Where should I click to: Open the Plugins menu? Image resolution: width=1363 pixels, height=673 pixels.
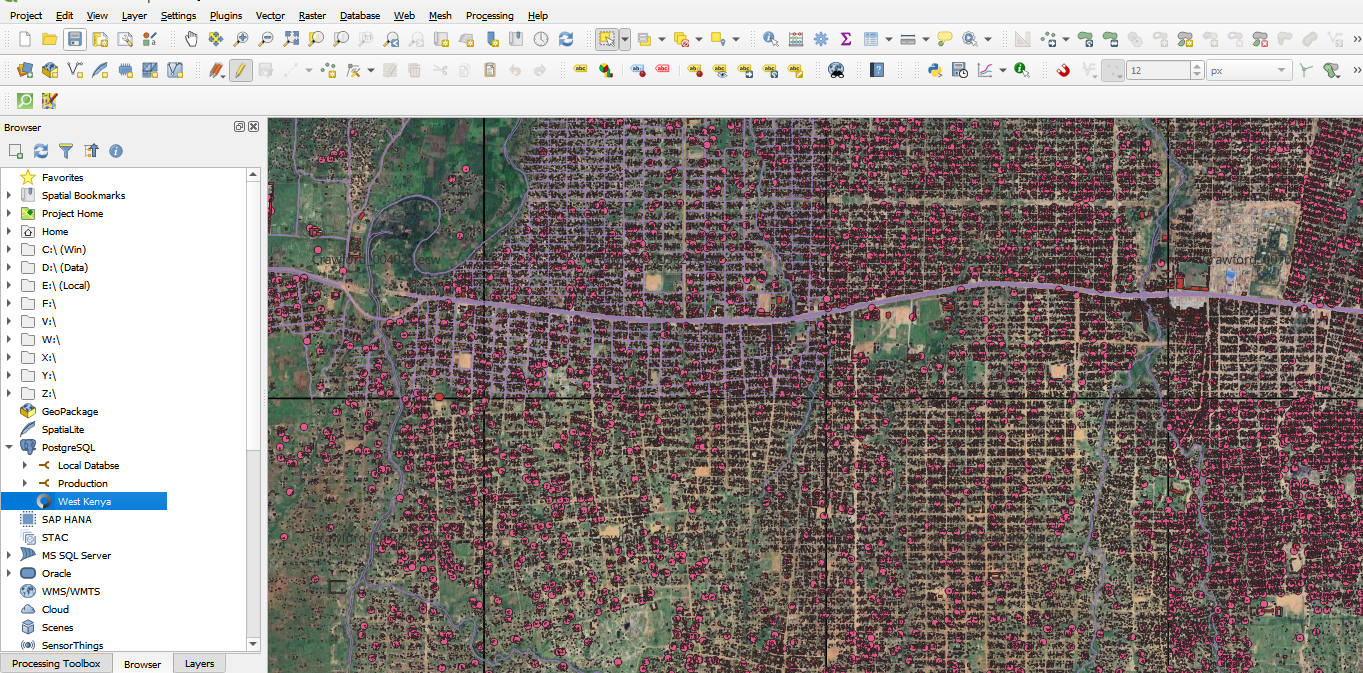(x=226, y=16)
